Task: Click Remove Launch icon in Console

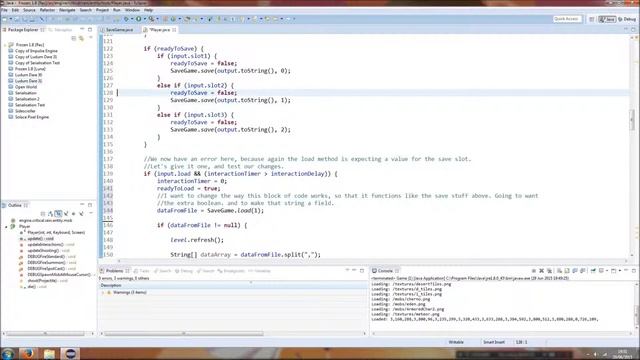Action: 542,271
